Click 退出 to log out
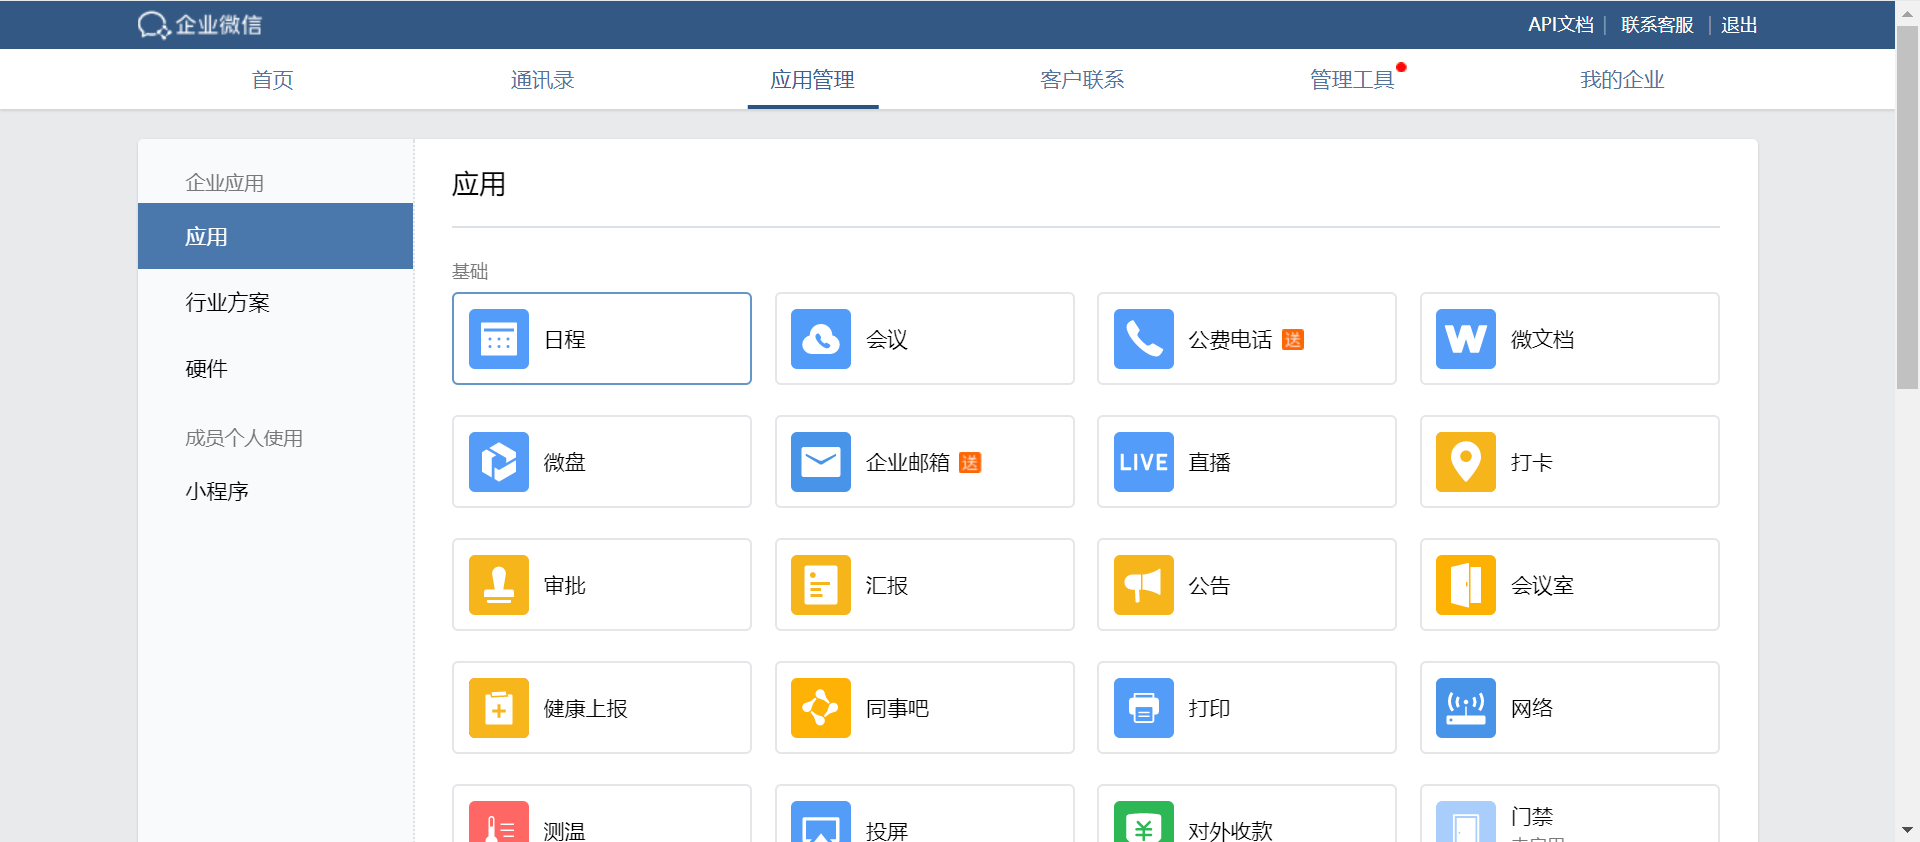Screen dimensions: 1920x842 tap(1739, 25)
